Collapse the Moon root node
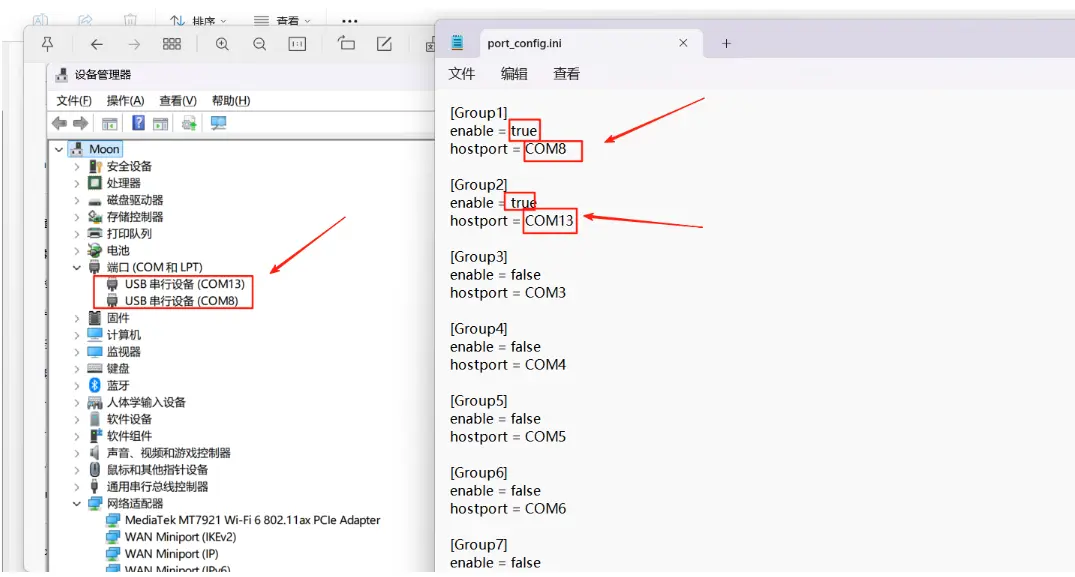Screen dimensions: 1075x577 pos(59,149)
